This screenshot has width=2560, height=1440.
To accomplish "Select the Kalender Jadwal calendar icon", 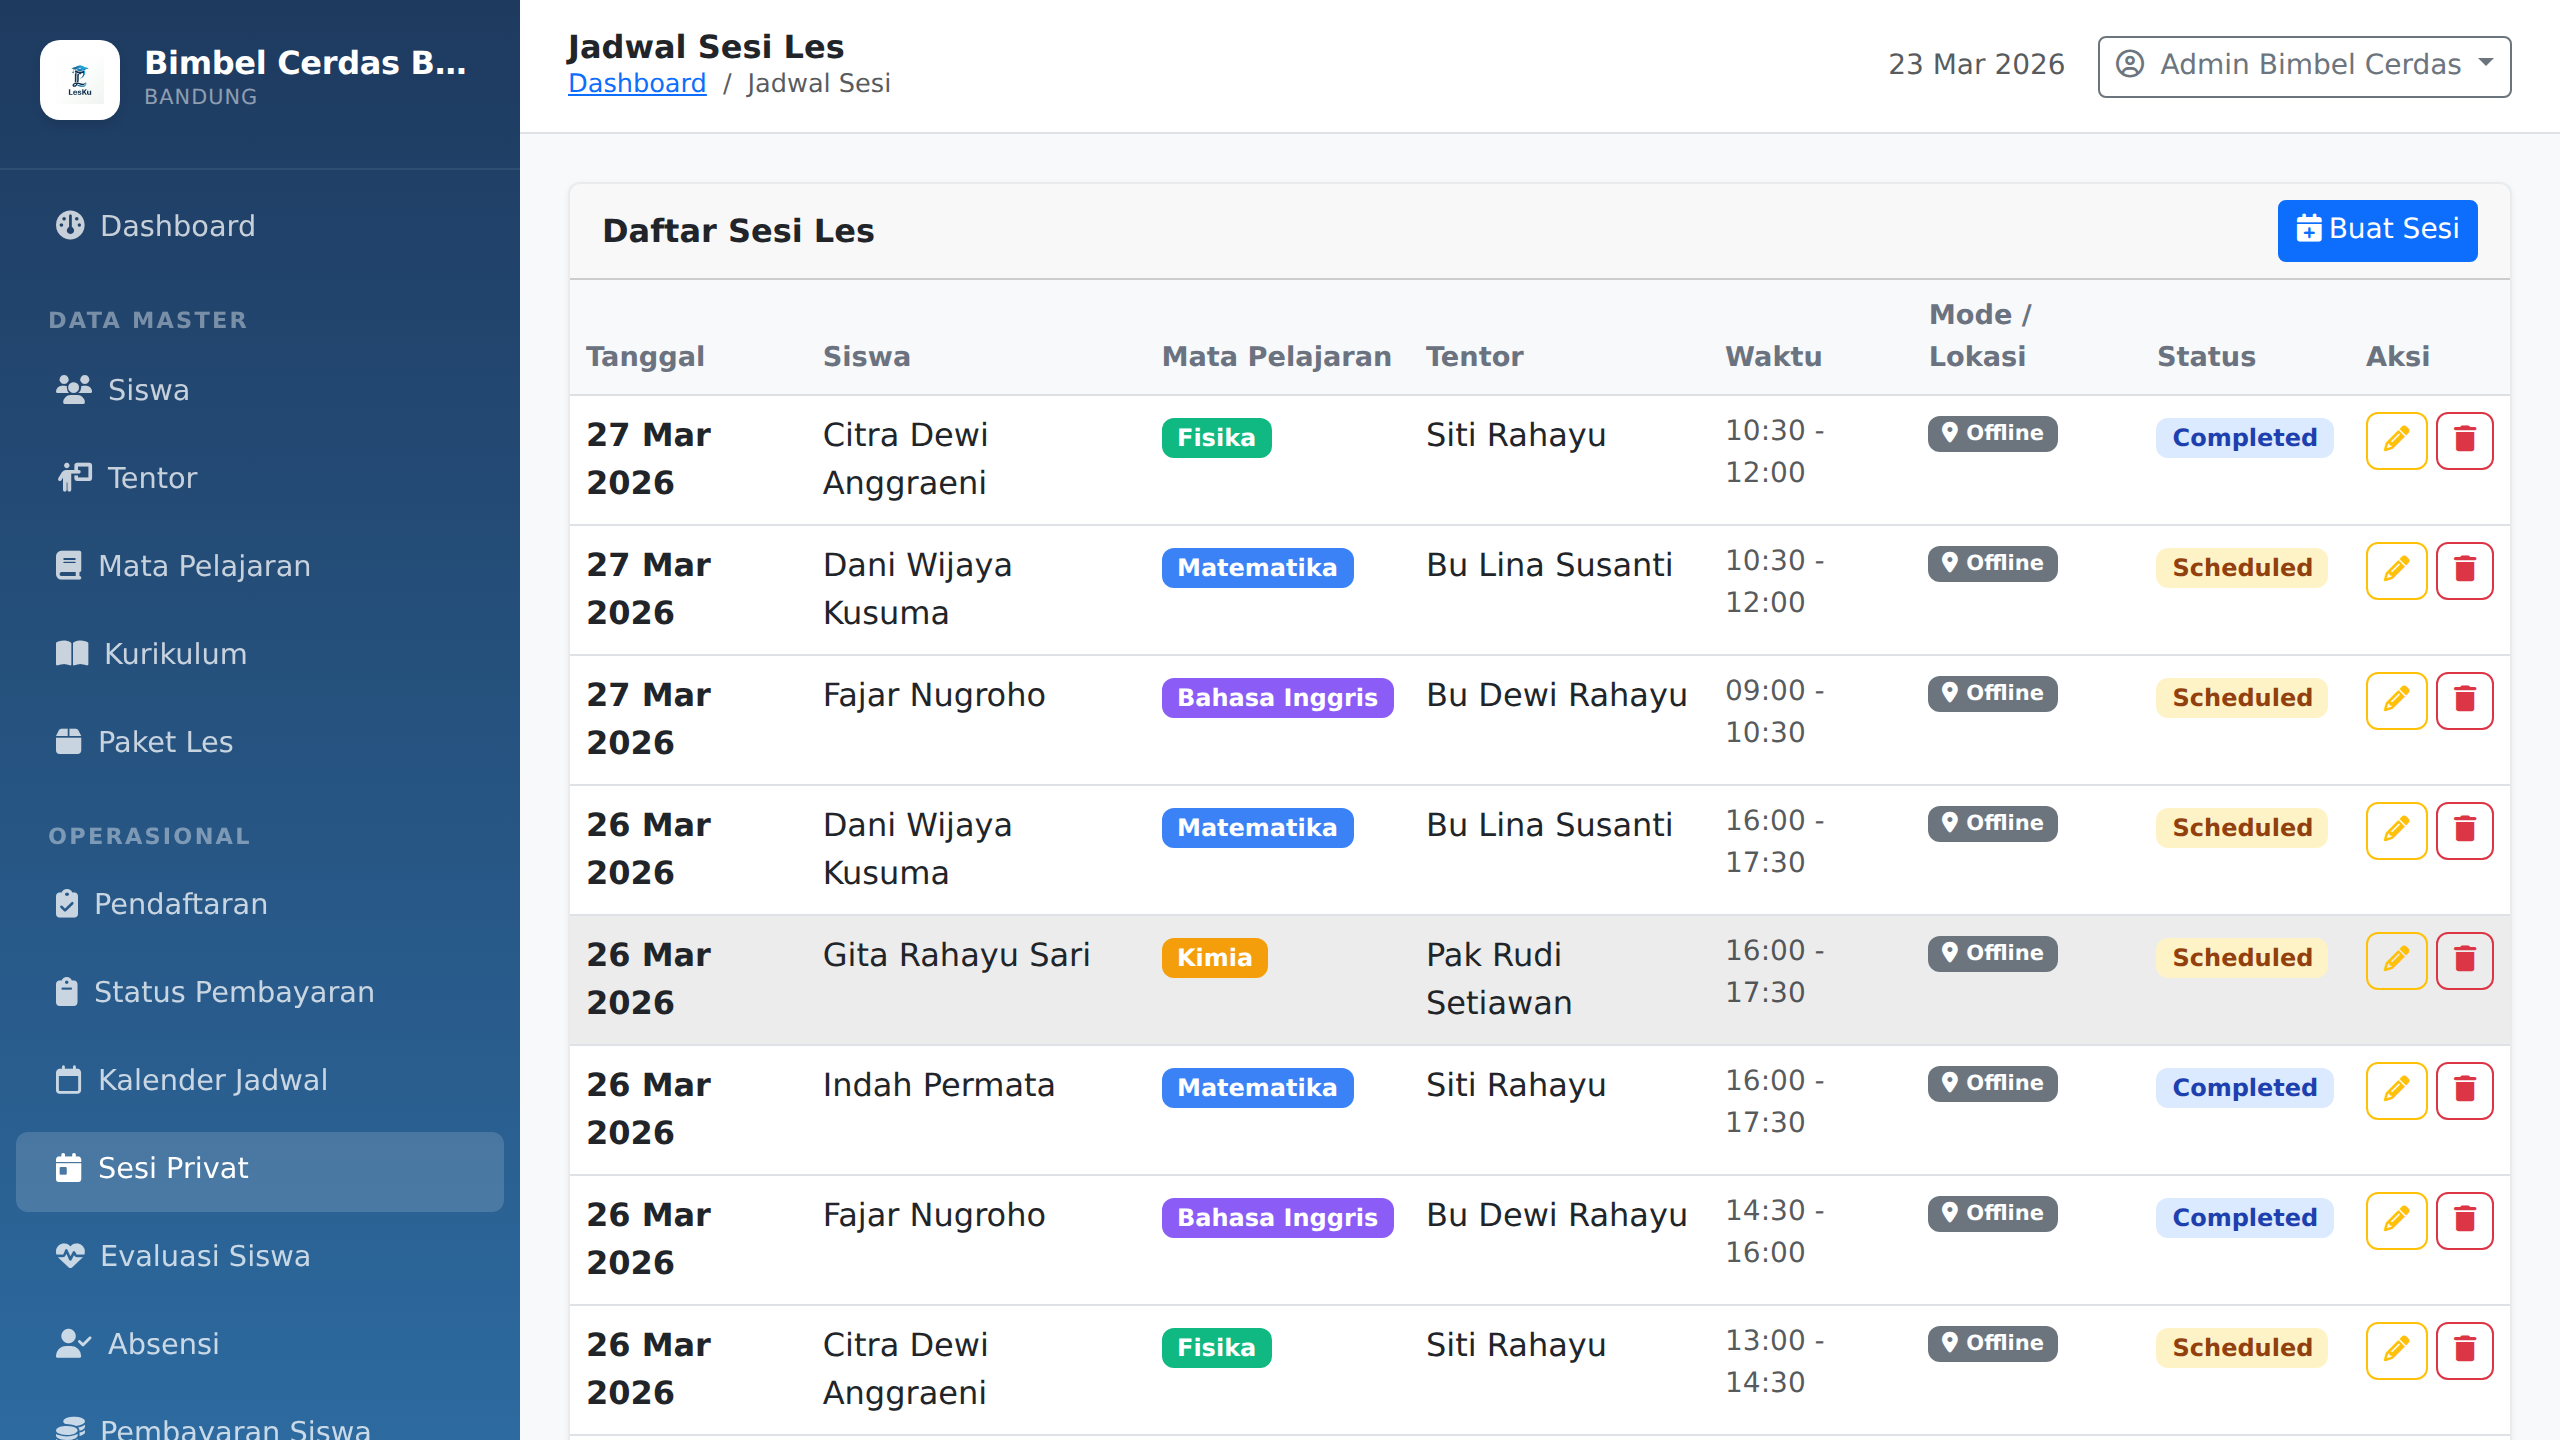I will coord(67,1079).
